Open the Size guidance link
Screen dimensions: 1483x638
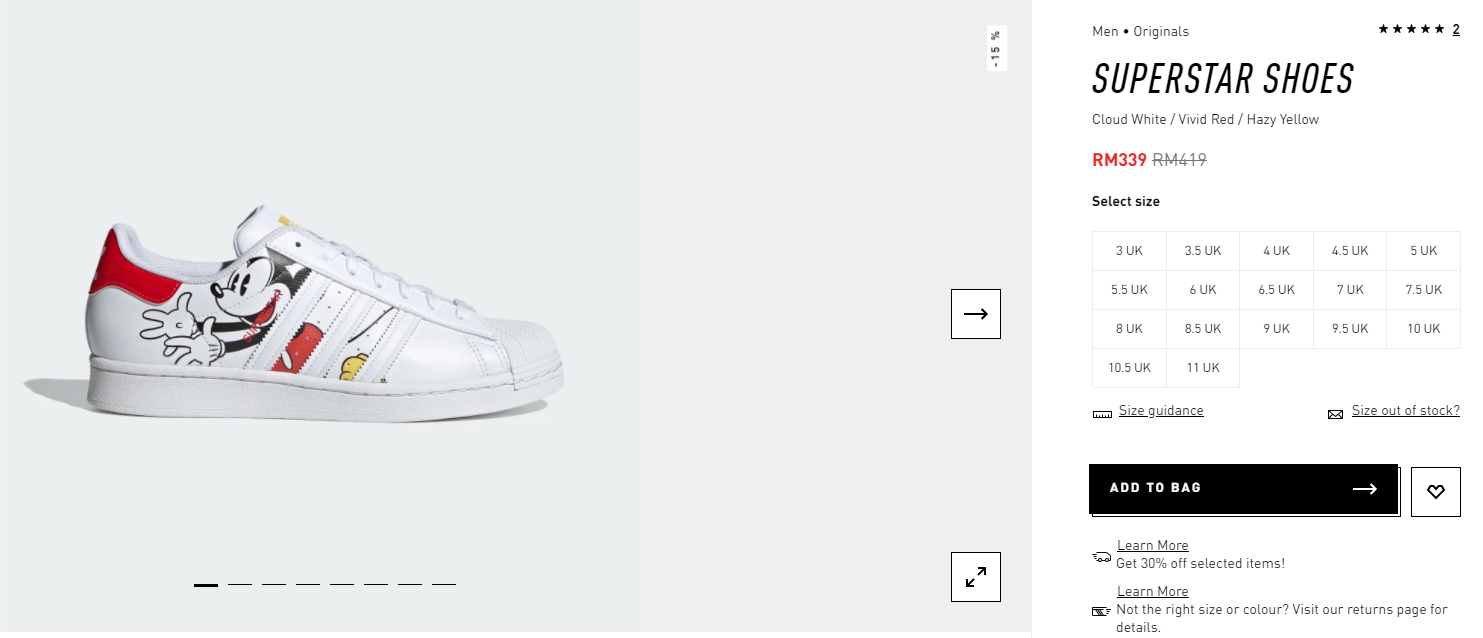pos(1161,411)
